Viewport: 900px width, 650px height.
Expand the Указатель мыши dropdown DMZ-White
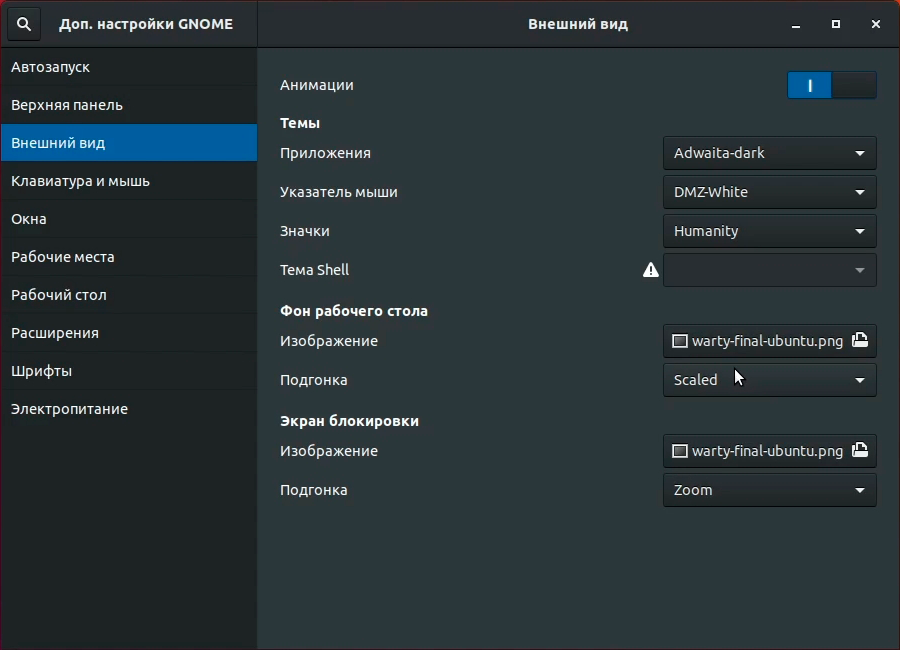(x=769, y=192)
